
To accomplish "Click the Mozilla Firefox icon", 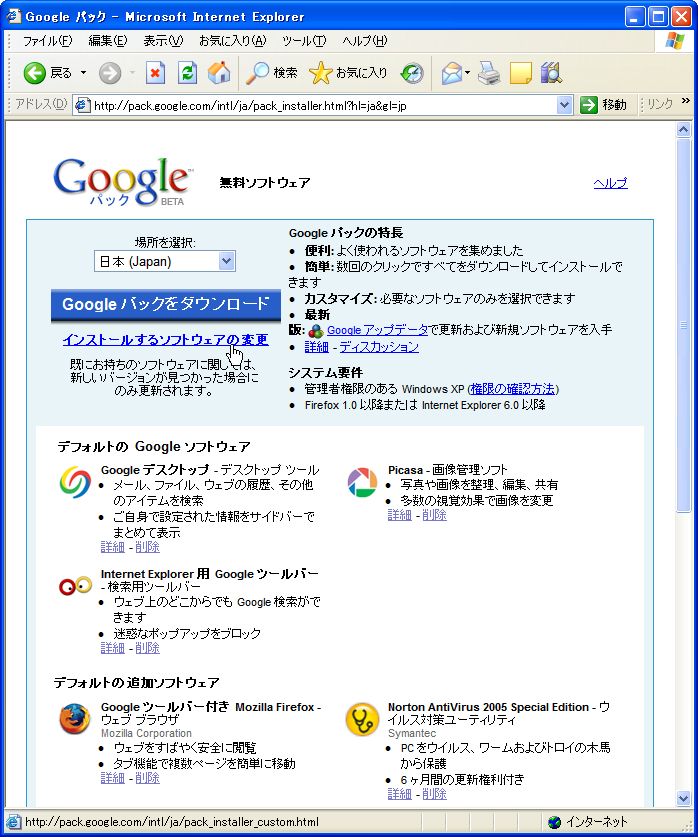I will pos(75,718).
